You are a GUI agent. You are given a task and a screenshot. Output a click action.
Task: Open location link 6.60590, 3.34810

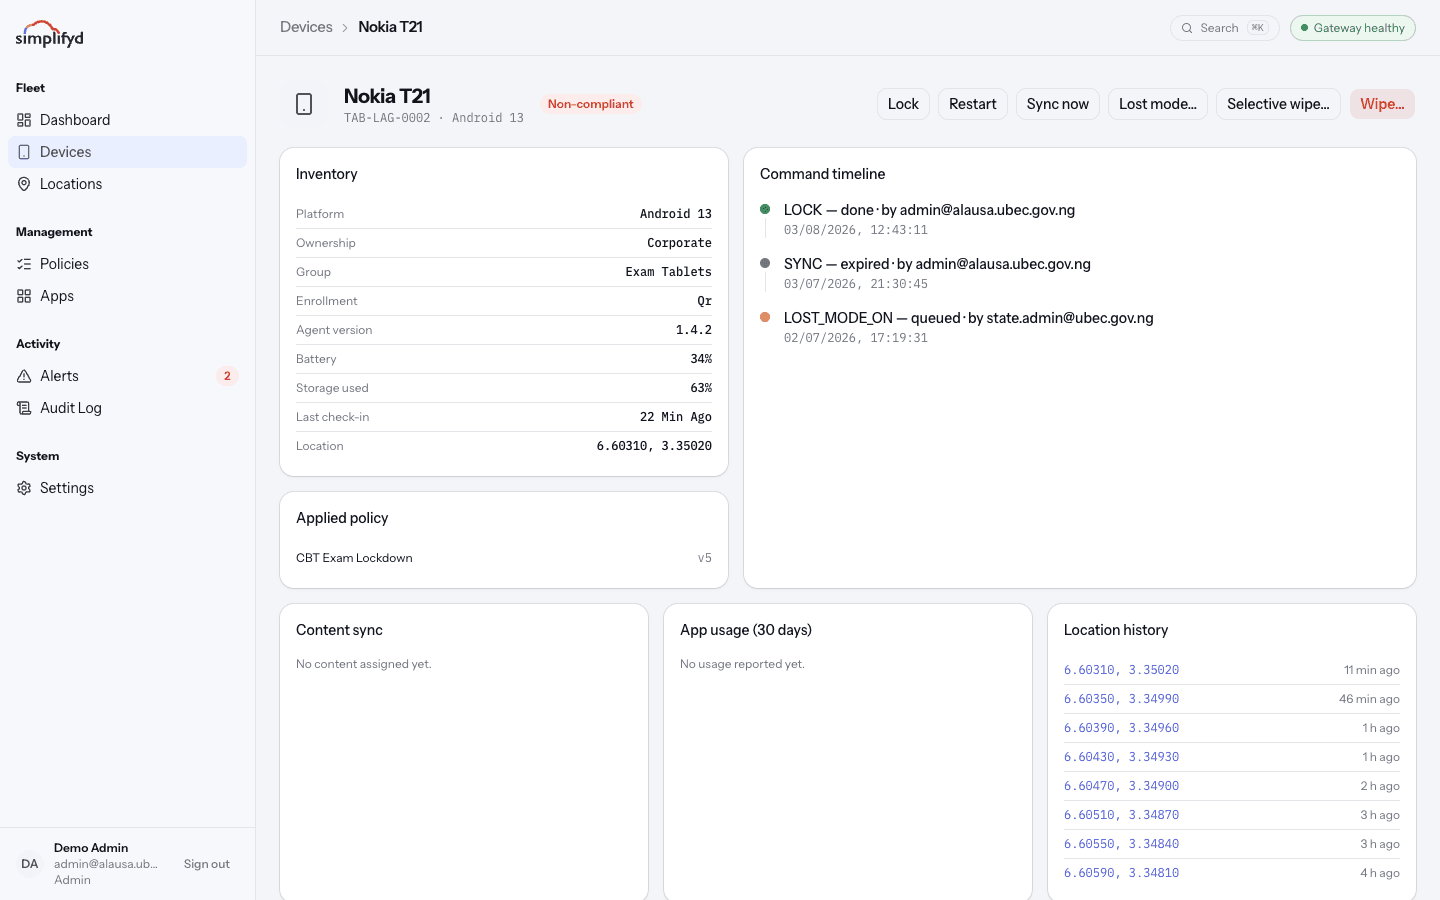tap(1122, 873)
